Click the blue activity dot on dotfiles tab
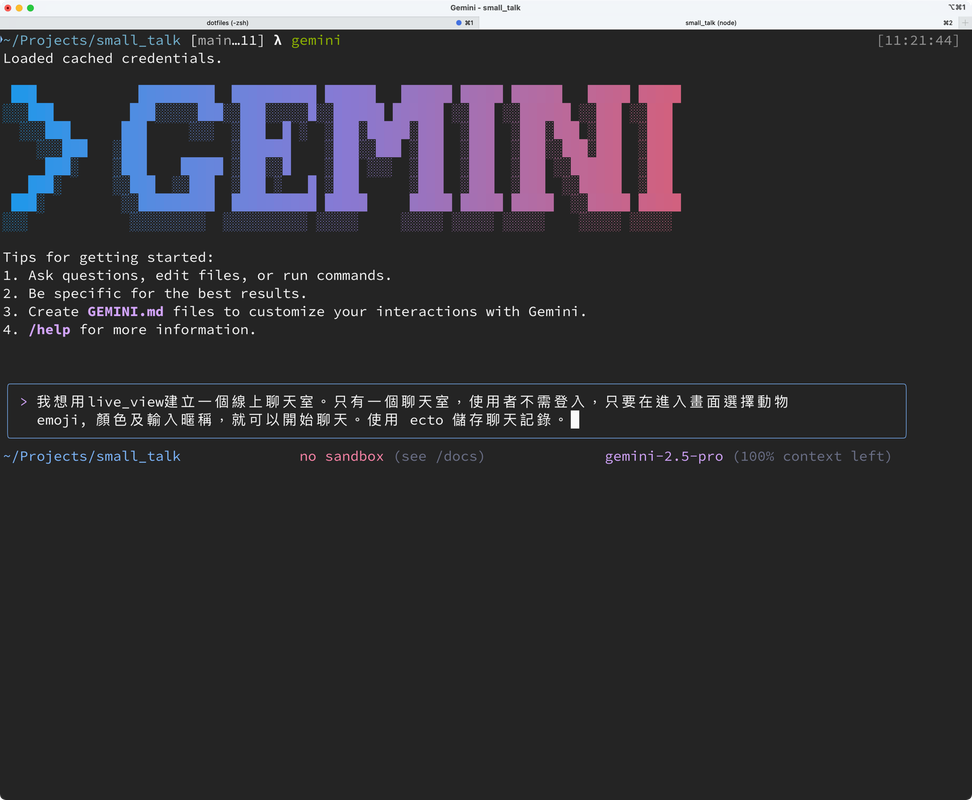The height and width of the screenshot is (800, 972). tap(459, 23)
